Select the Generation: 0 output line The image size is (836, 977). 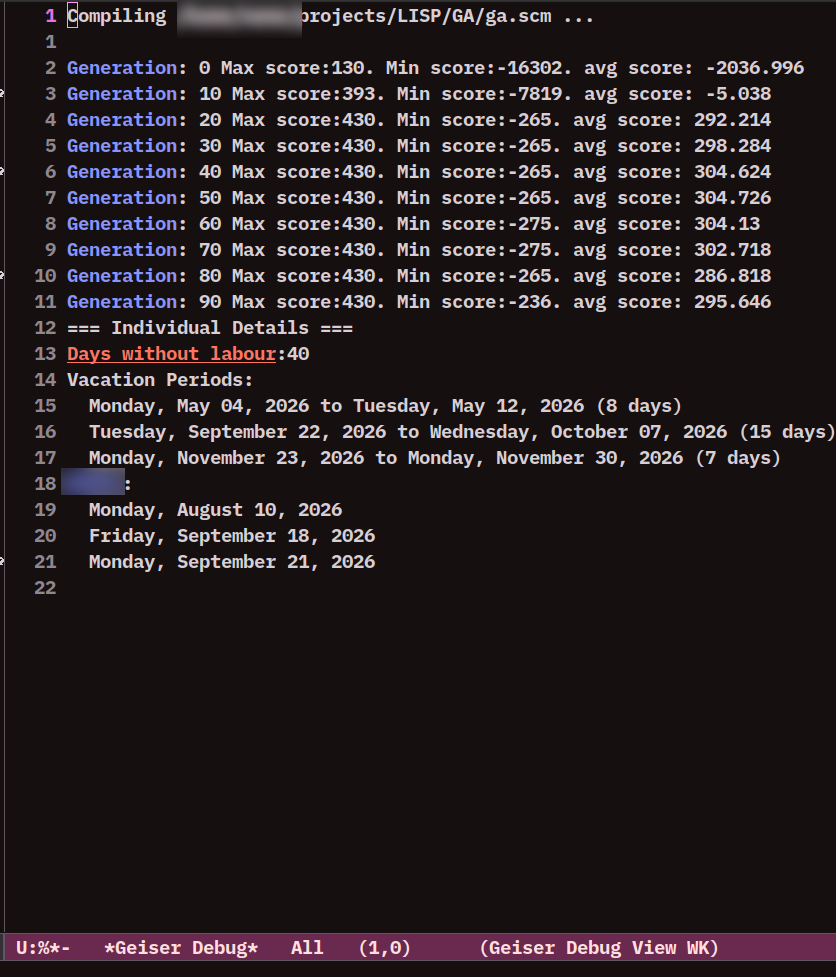pos(435,68)
